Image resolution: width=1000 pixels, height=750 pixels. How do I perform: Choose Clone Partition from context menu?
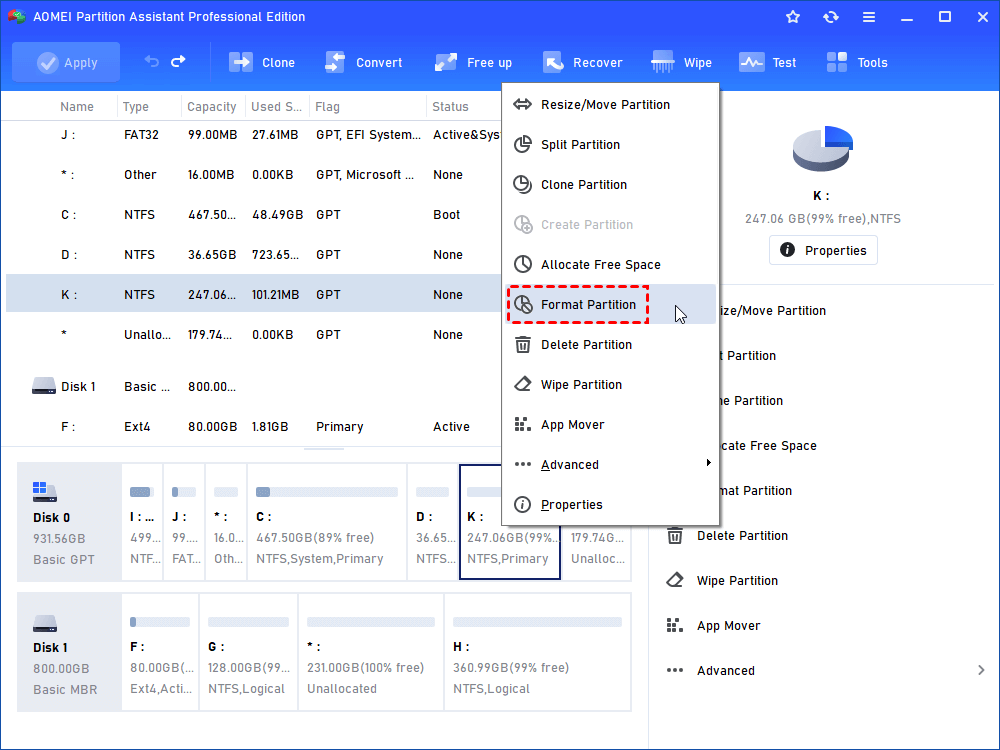click(x=610, y=185)
